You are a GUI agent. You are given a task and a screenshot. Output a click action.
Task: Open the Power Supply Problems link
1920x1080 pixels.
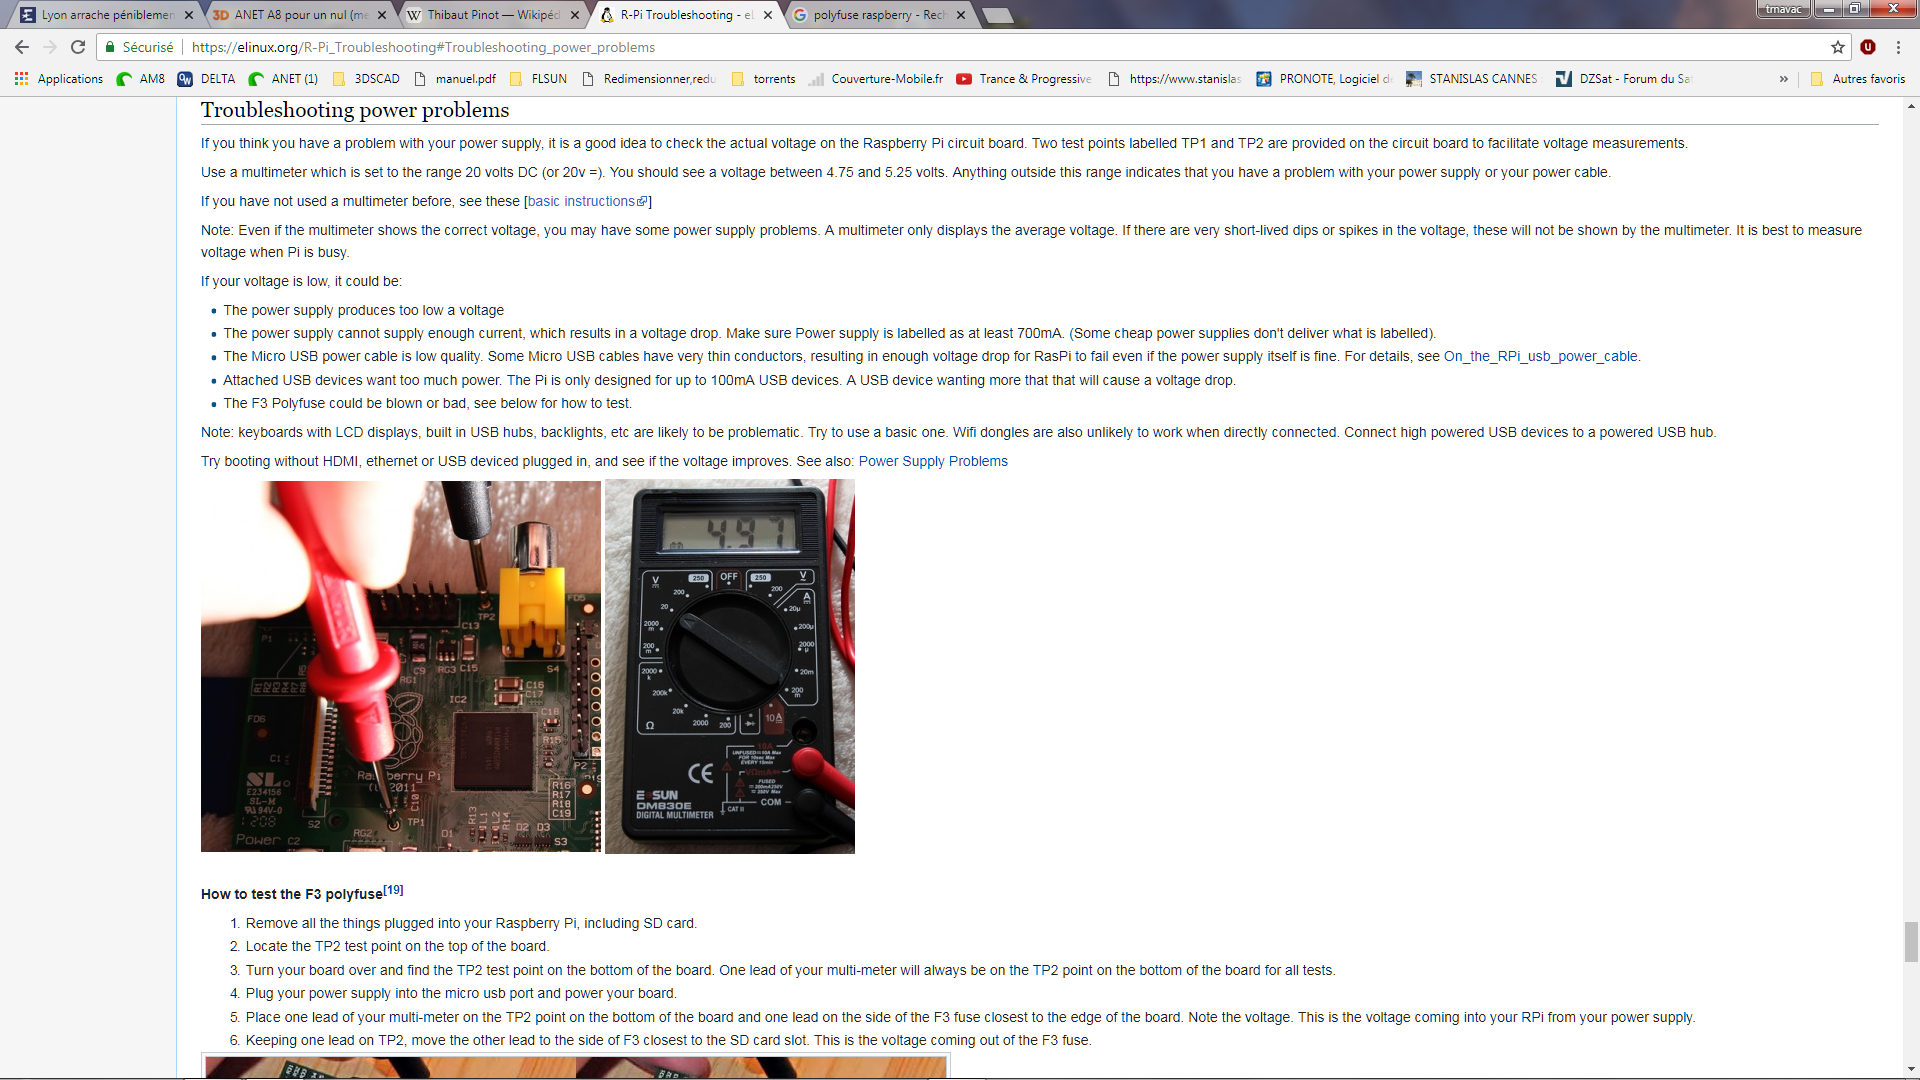933,461
